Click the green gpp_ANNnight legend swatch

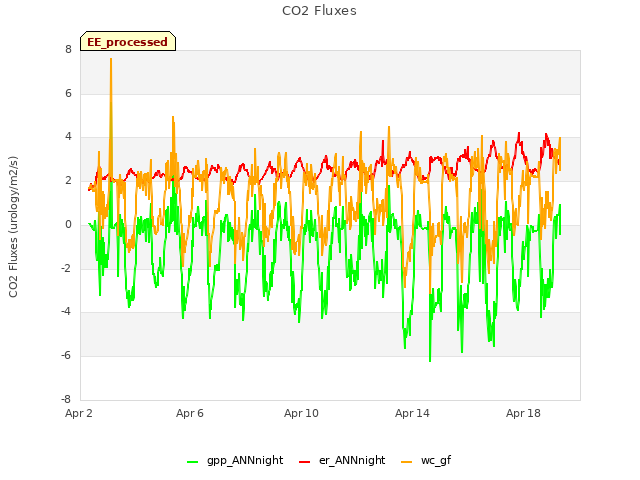(192, 462)
